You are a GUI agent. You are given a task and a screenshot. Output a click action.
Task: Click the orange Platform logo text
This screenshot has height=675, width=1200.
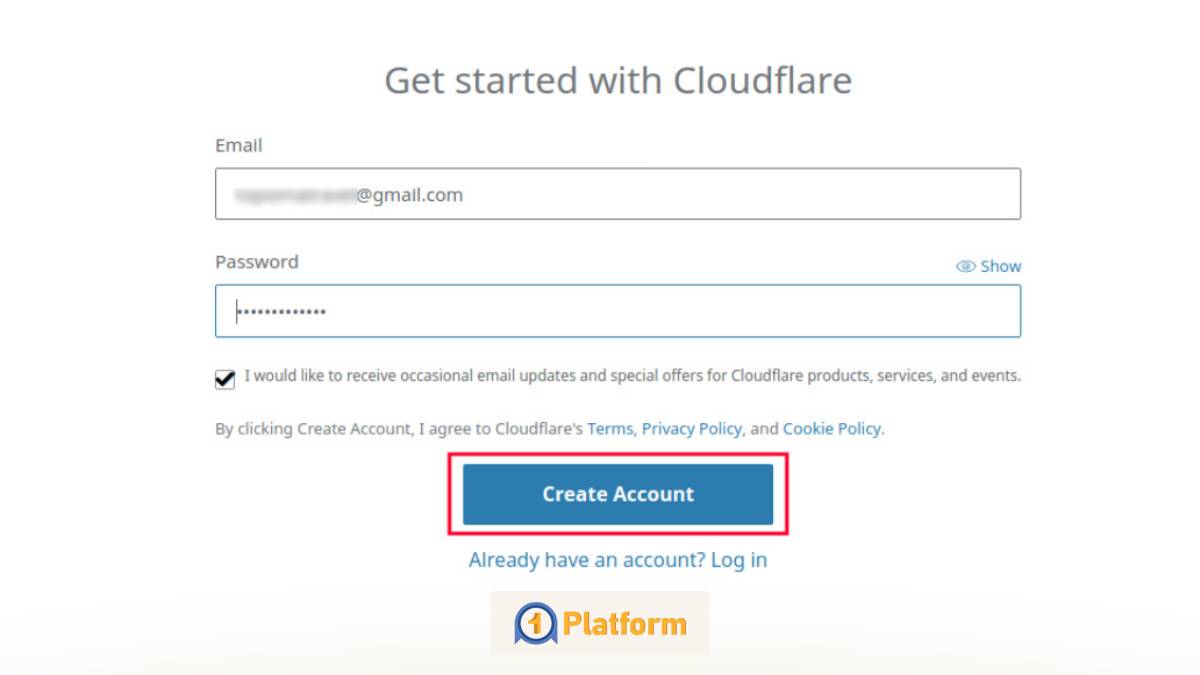click(624, 624)
